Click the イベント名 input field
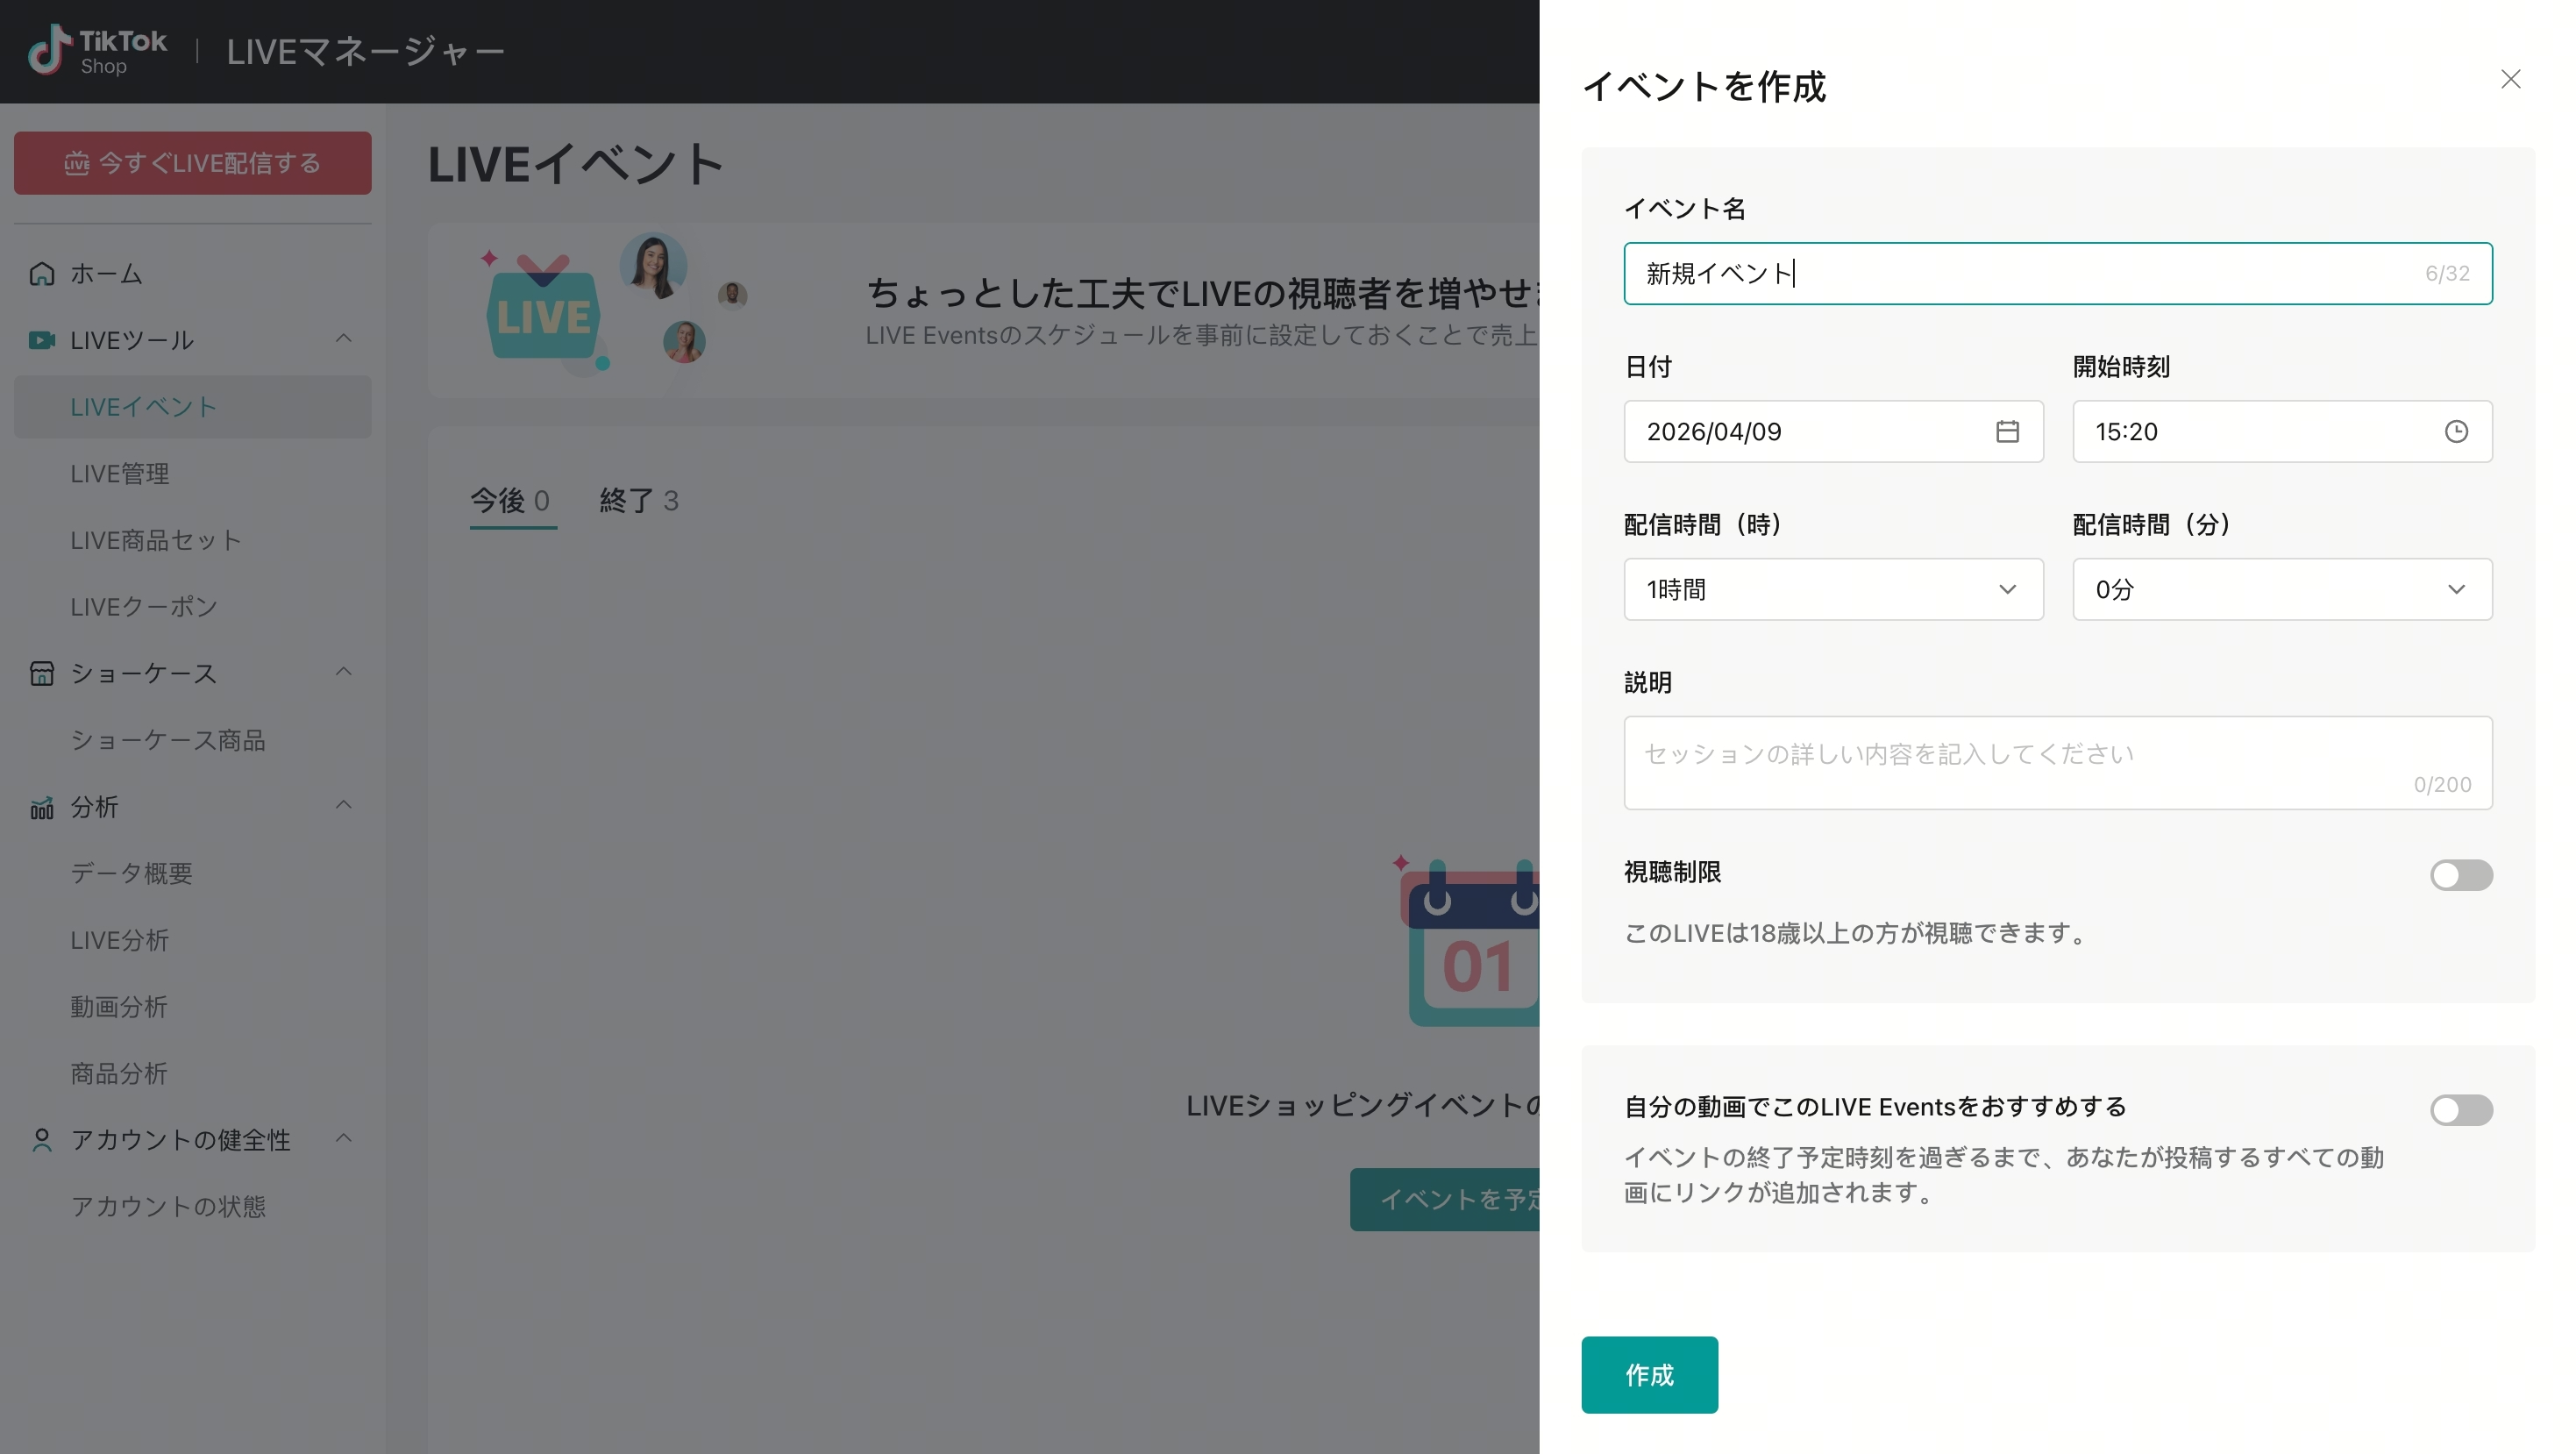This screenshot has height=1454, width=2576. pyautogui.click(x=2058, y=273)
